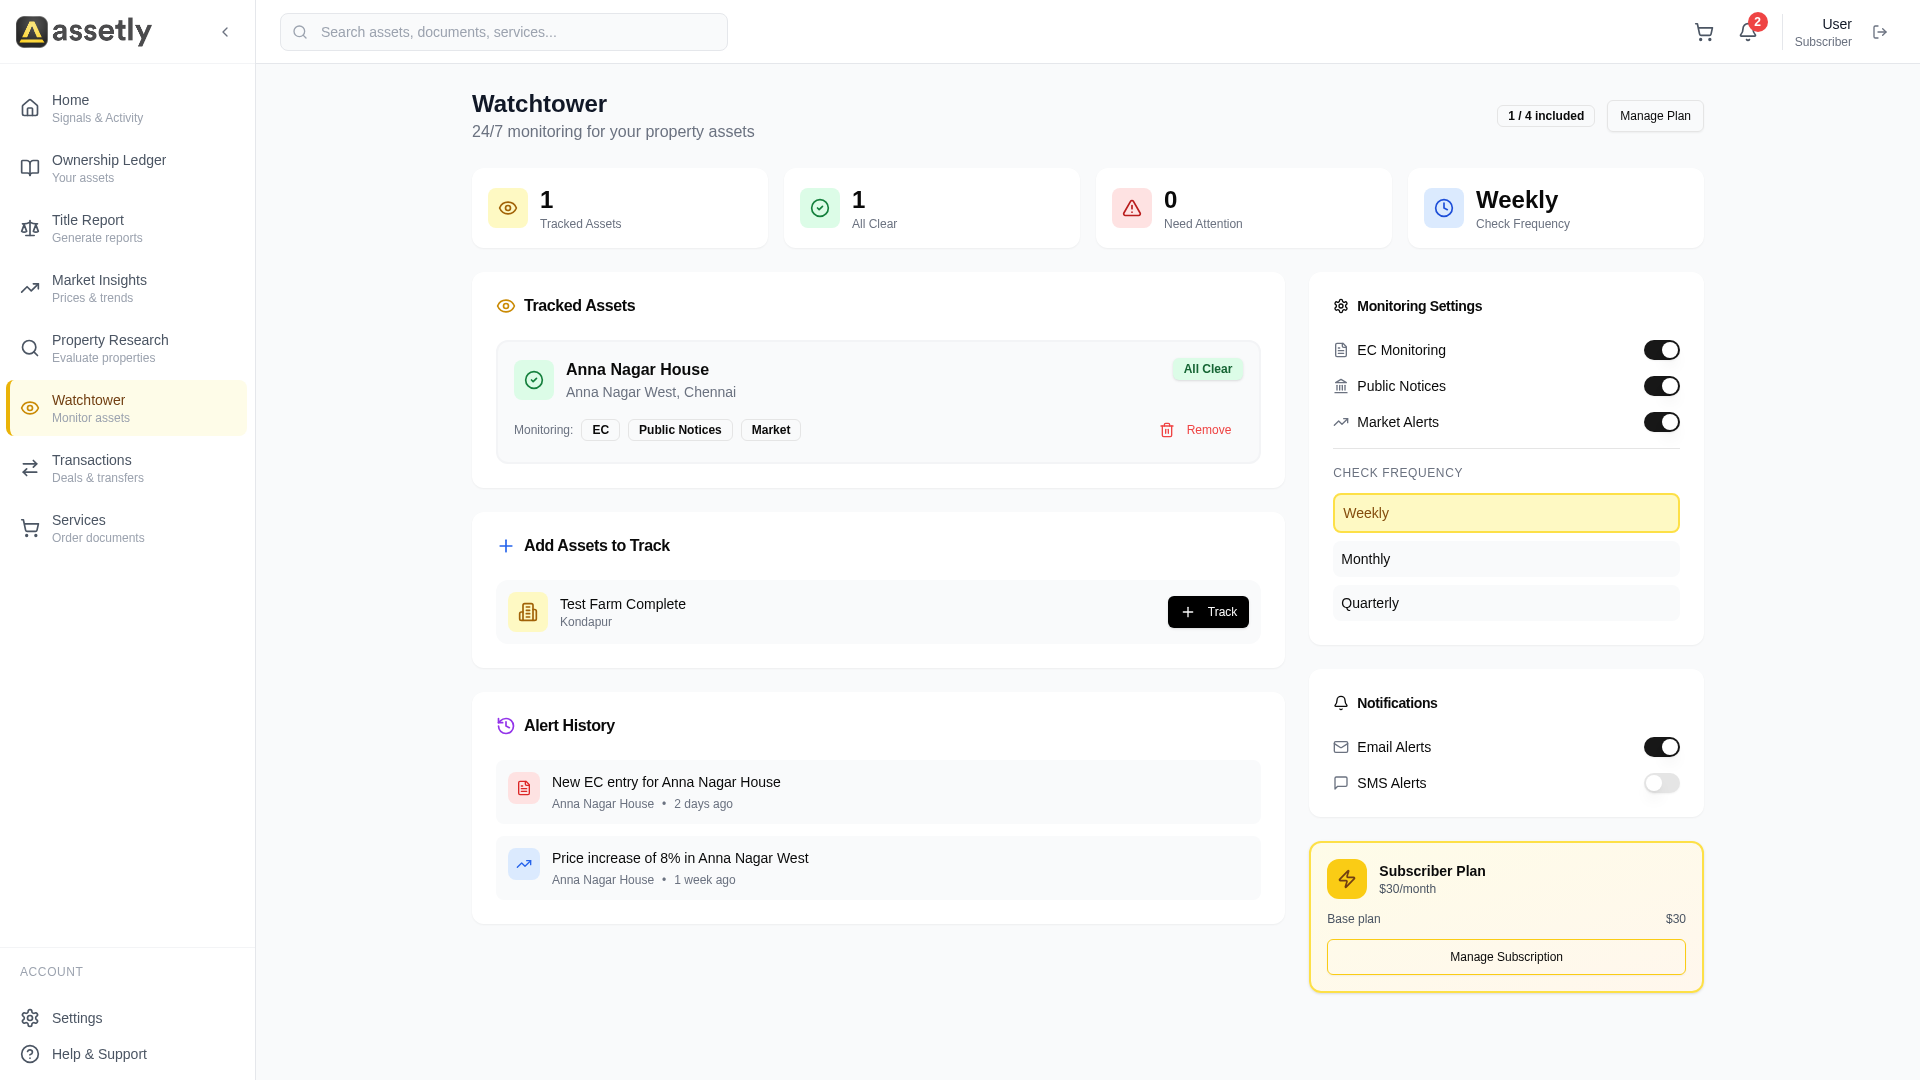Choose Quarterly check frequency option
This screenshot has height=1080, width=1920.
point(1505,603)
